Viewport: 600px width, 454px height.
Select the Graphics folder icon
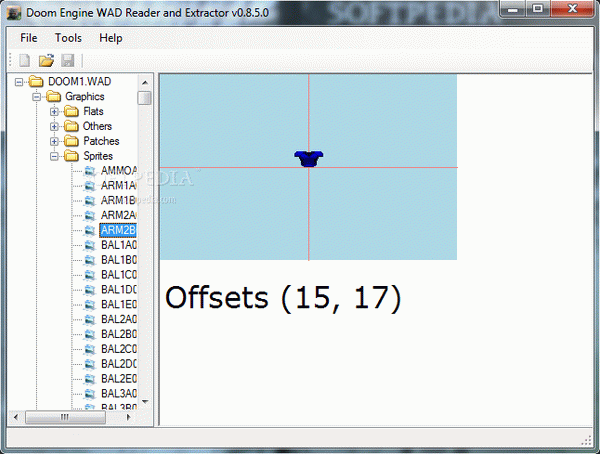click(x=54, y=96)
